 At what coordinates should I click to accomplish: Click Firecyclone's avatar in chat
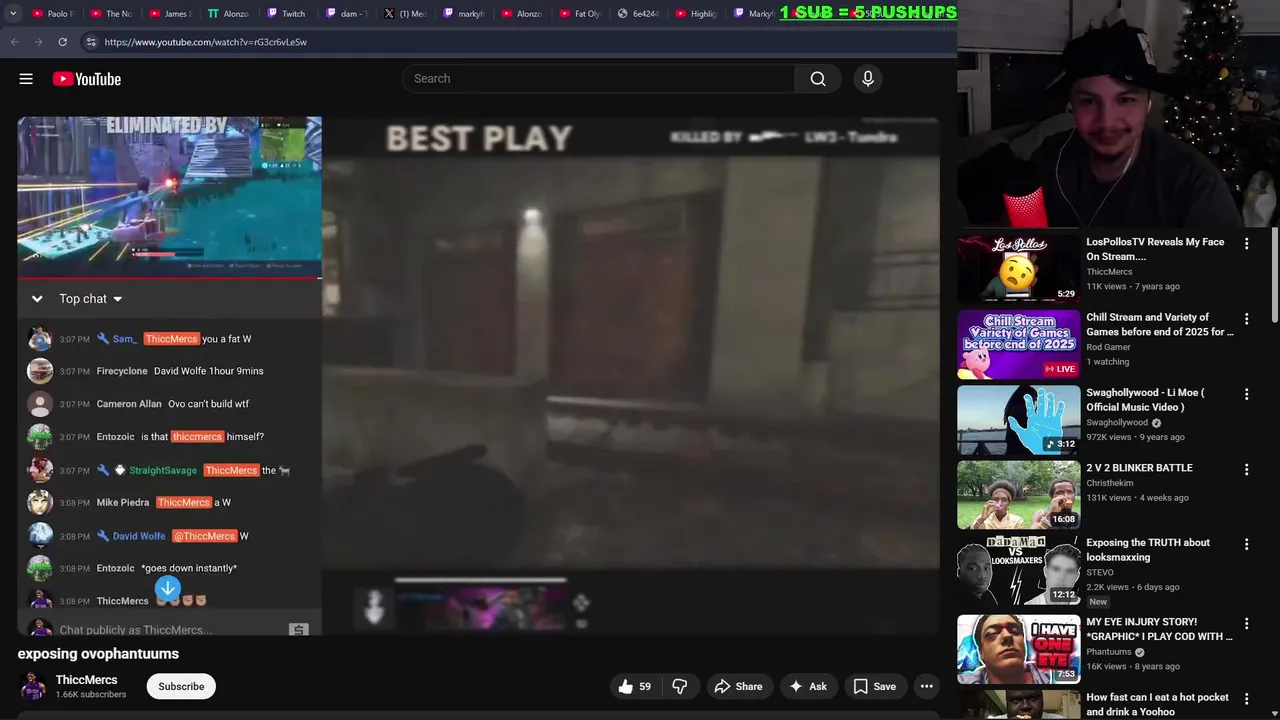(40, 371)
